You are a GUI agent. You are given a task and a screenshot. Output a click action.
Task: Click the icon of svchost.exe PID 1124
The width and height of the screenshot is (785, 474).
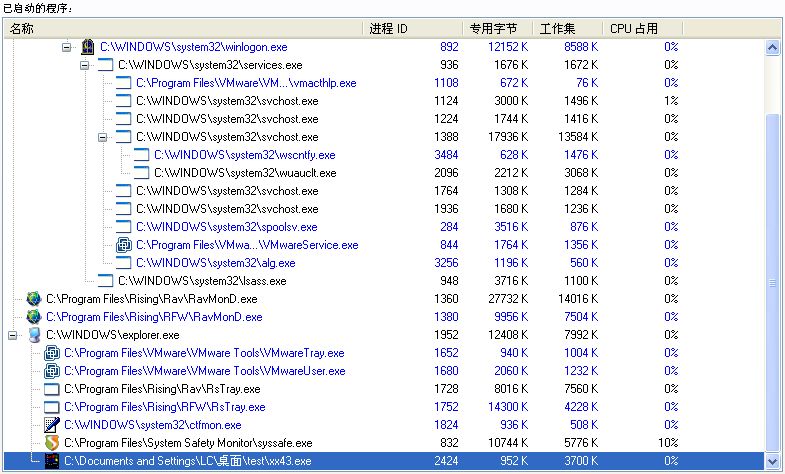[x=123, y=101]
